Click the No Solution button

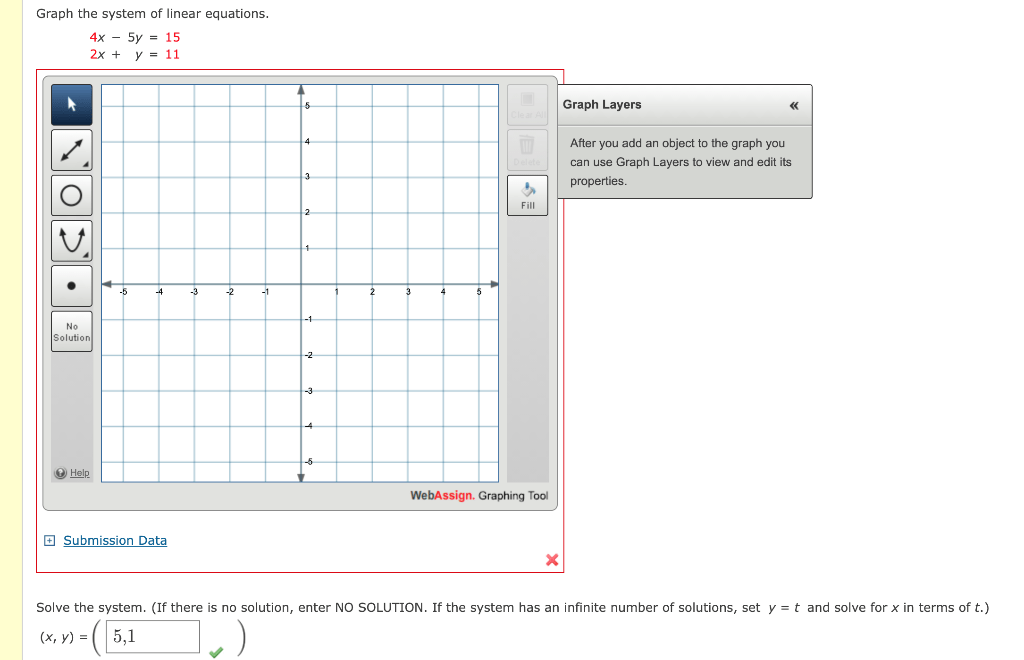(x=71, y=332)
